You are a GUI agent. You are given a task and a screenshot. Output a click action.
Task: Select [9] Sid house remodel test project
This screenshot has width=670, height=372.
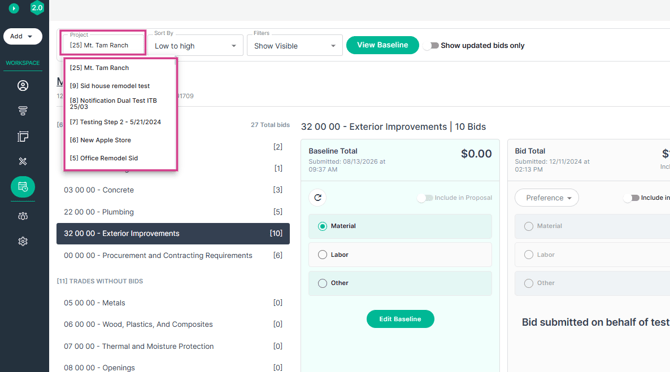tap(120, 86)
